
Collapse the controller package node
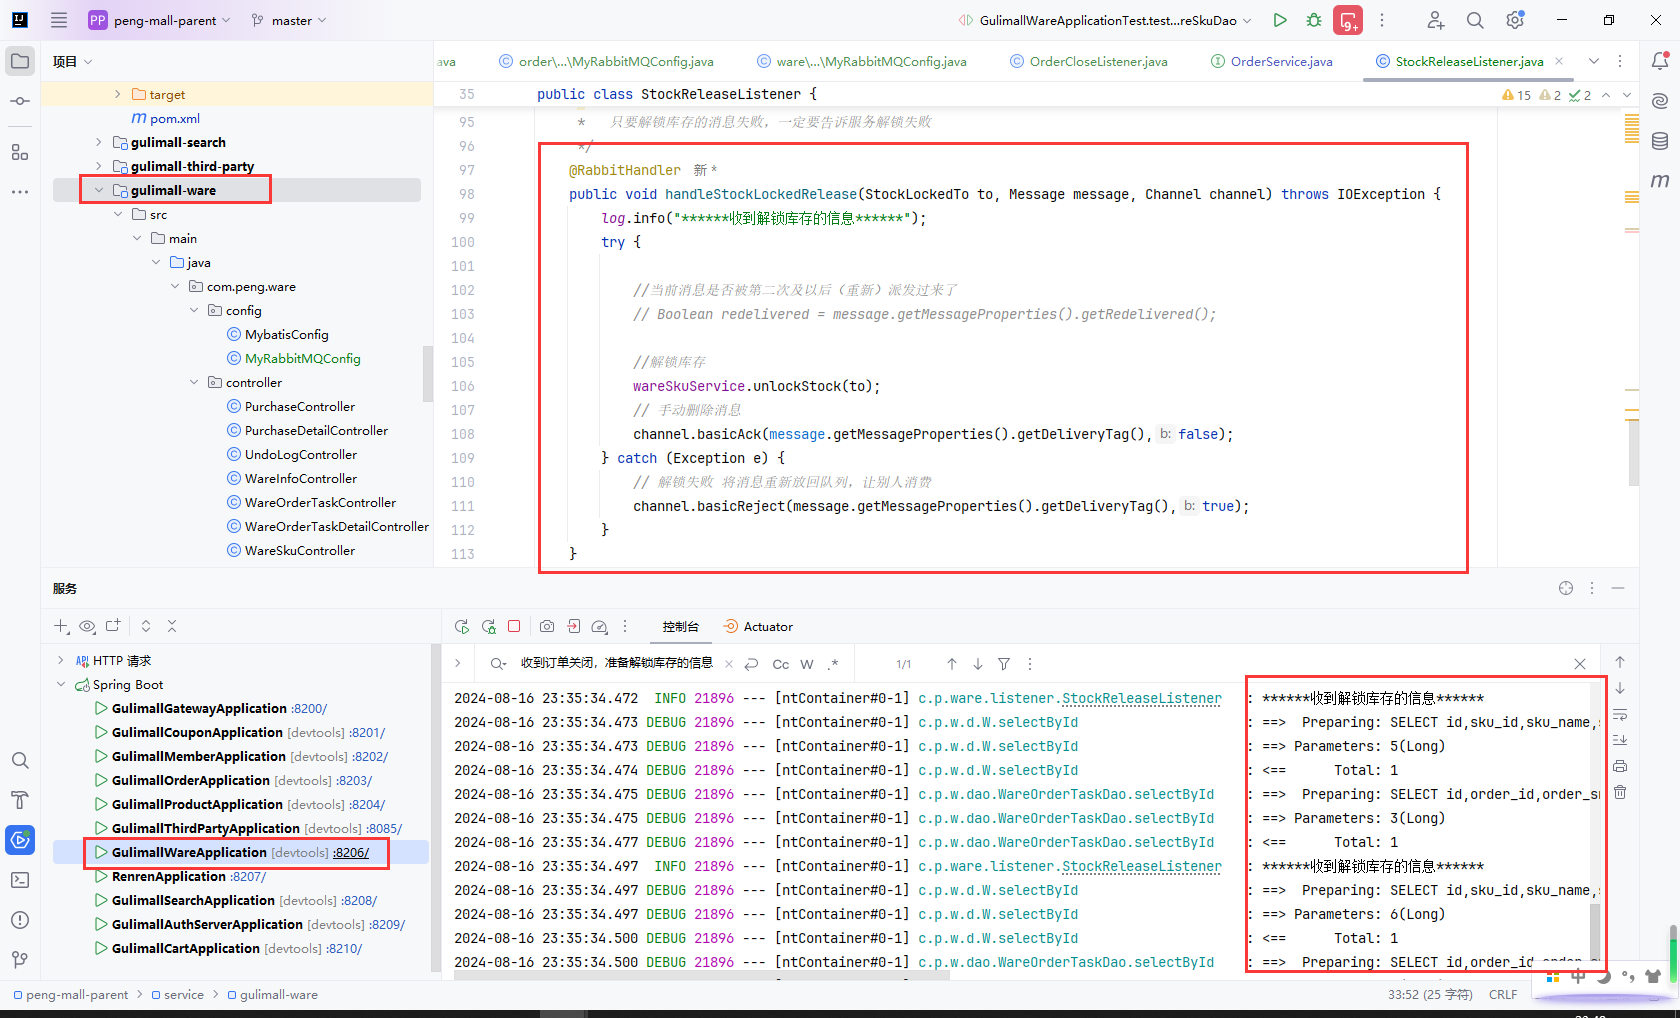[194, 382]
